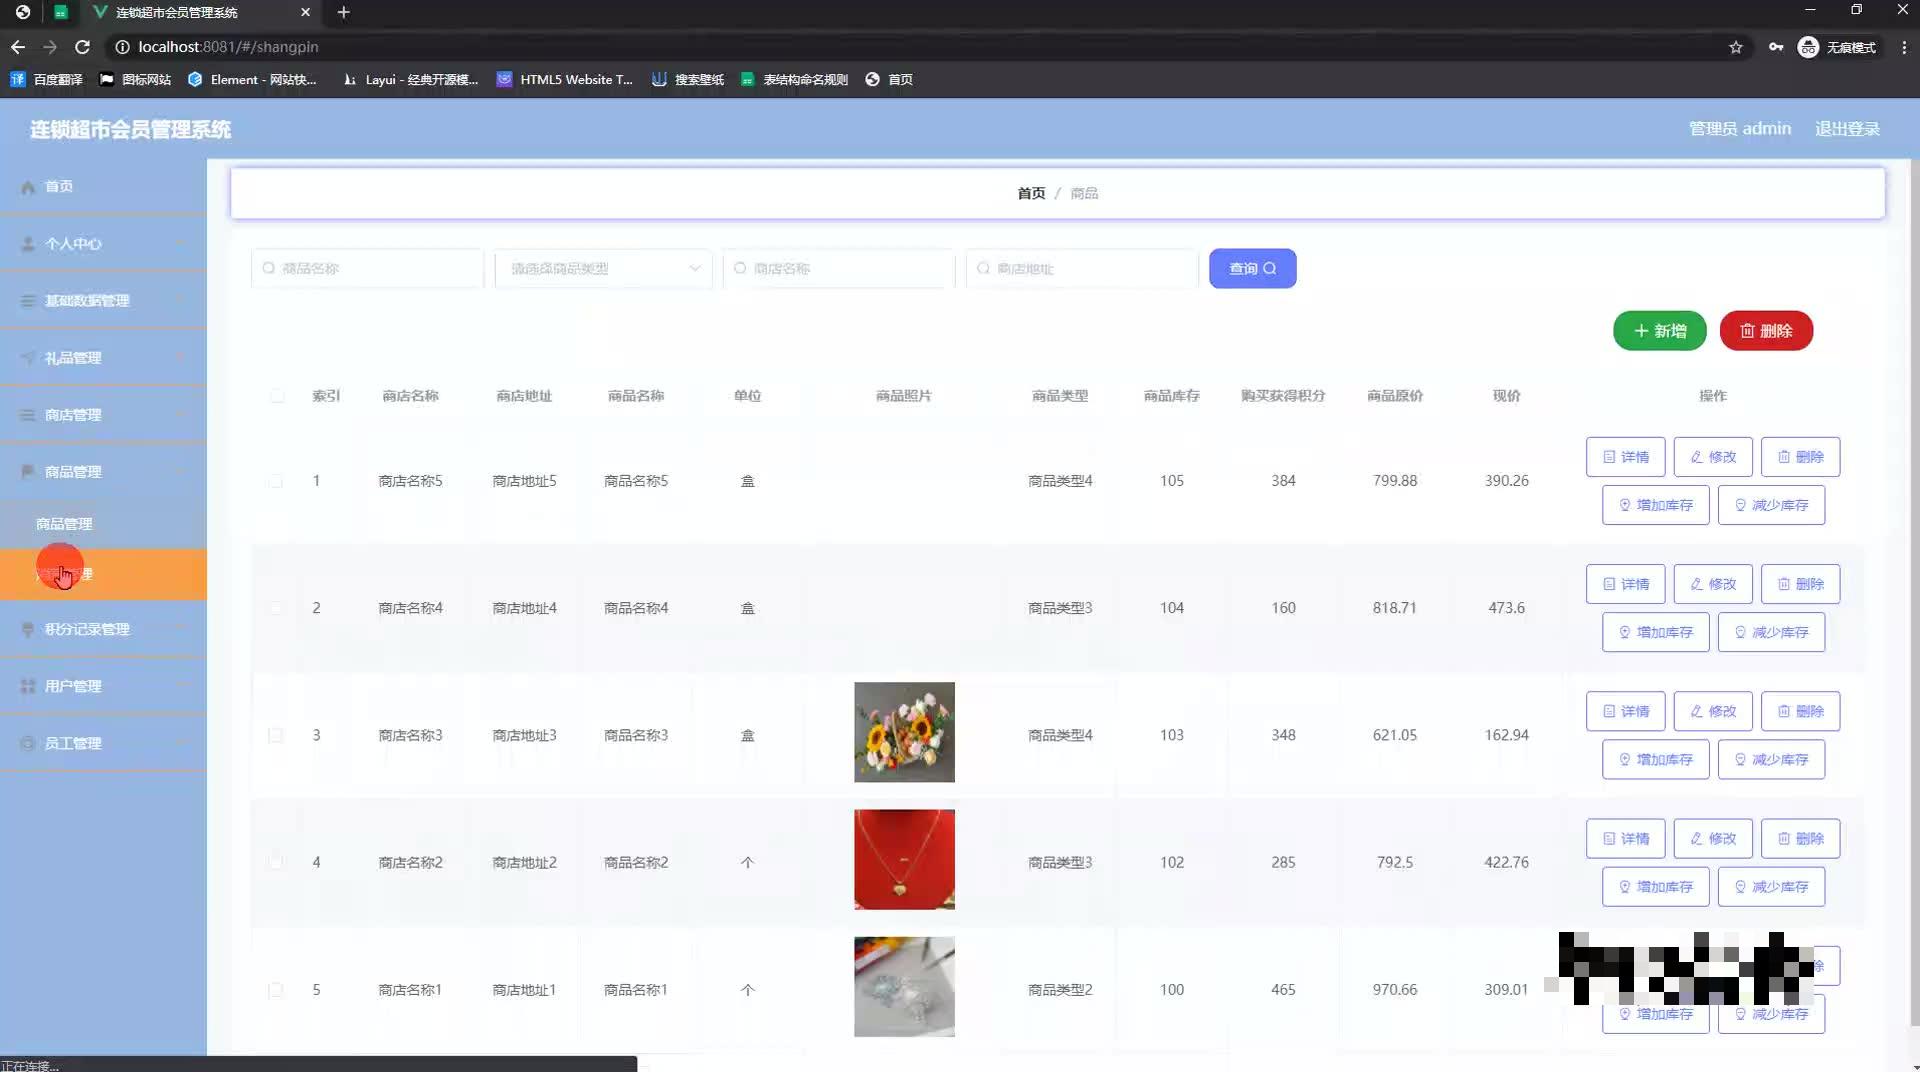Focus the 商店名称 search input
The height and width of the screenshot is (1072, 1920).
[x=839, y=268]
